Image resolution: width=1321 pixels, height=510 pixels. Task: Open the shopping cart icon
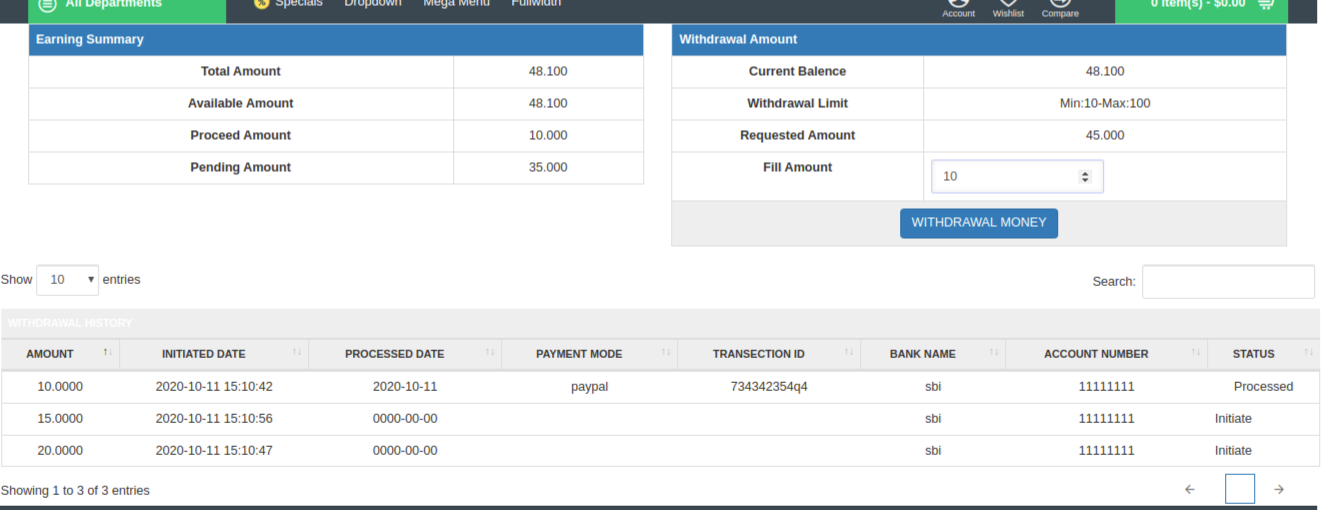(x=1265, y=4)
